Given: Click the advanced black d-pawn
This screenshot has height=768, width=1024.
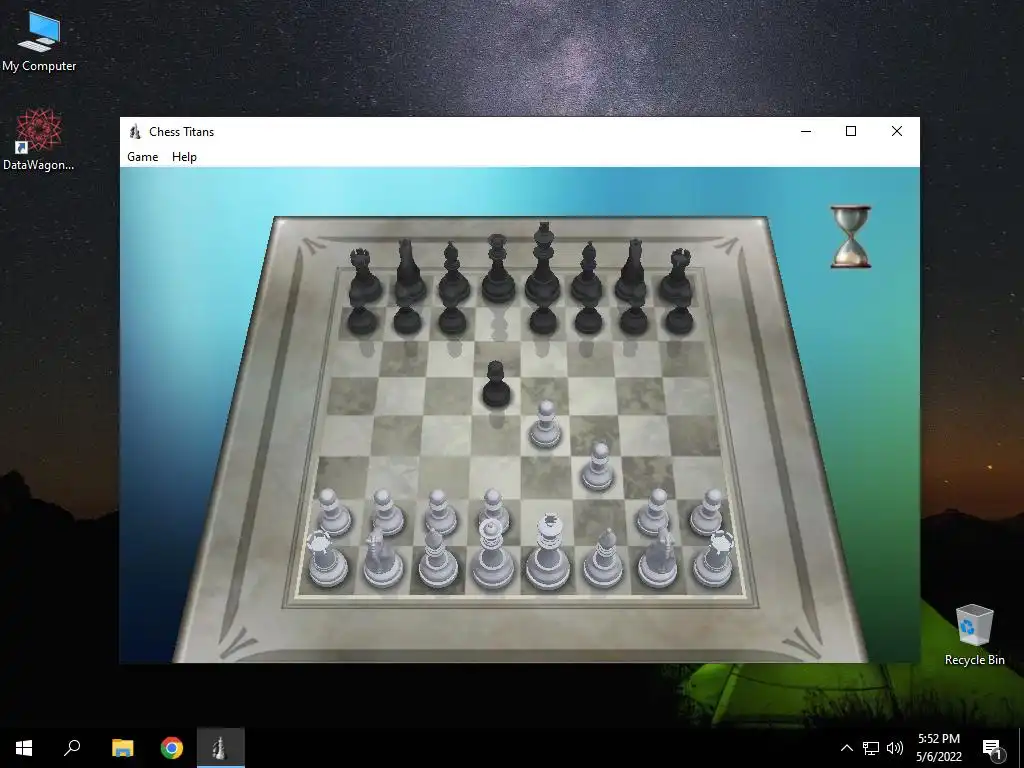Looking at the screenshot, I should pyautogui.click(x=496, y=385).
